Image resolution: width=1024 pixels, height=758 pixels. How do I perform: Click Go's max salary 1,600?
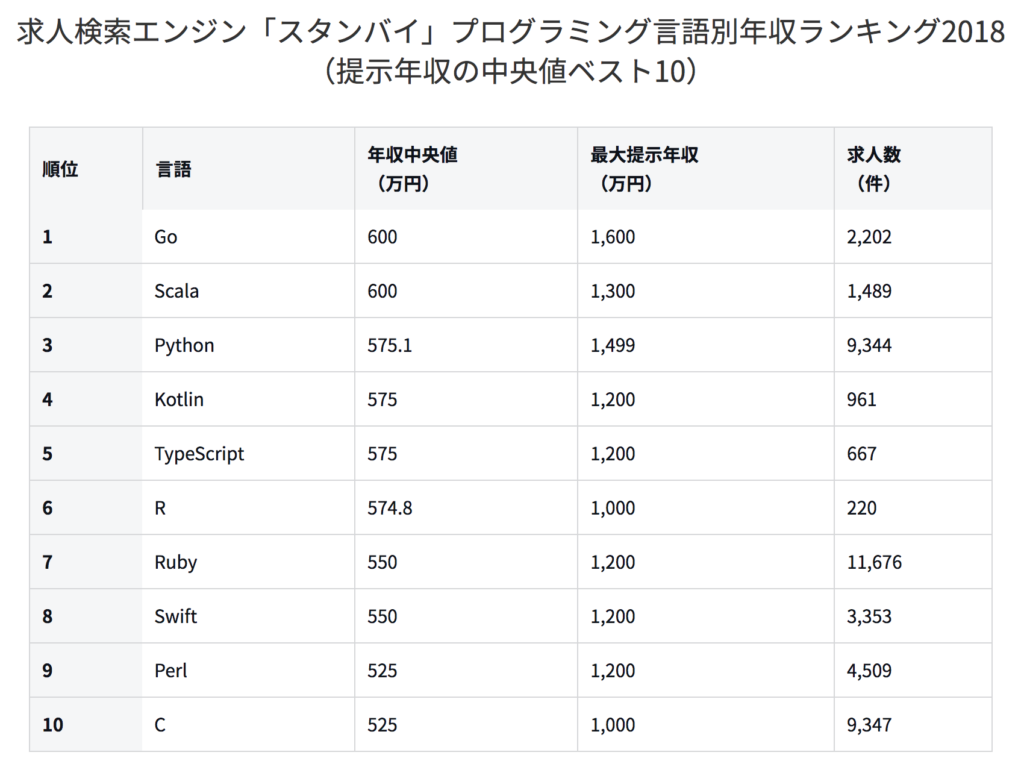tap(613, 236)
